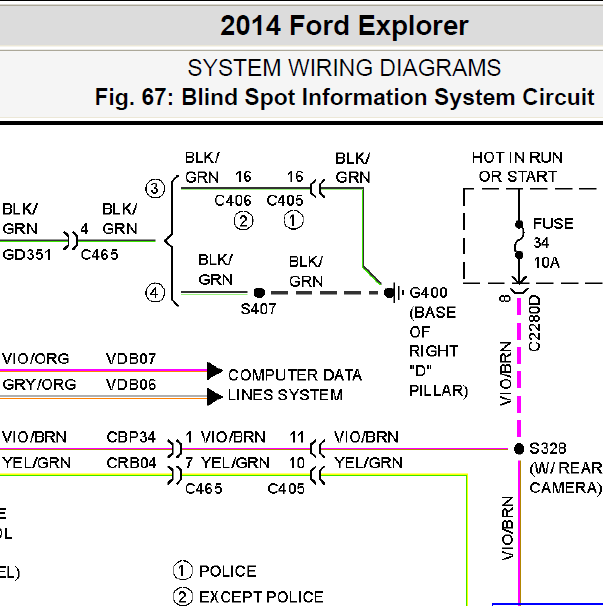Click the circled 1 next to POLICE

coord(182,571)
